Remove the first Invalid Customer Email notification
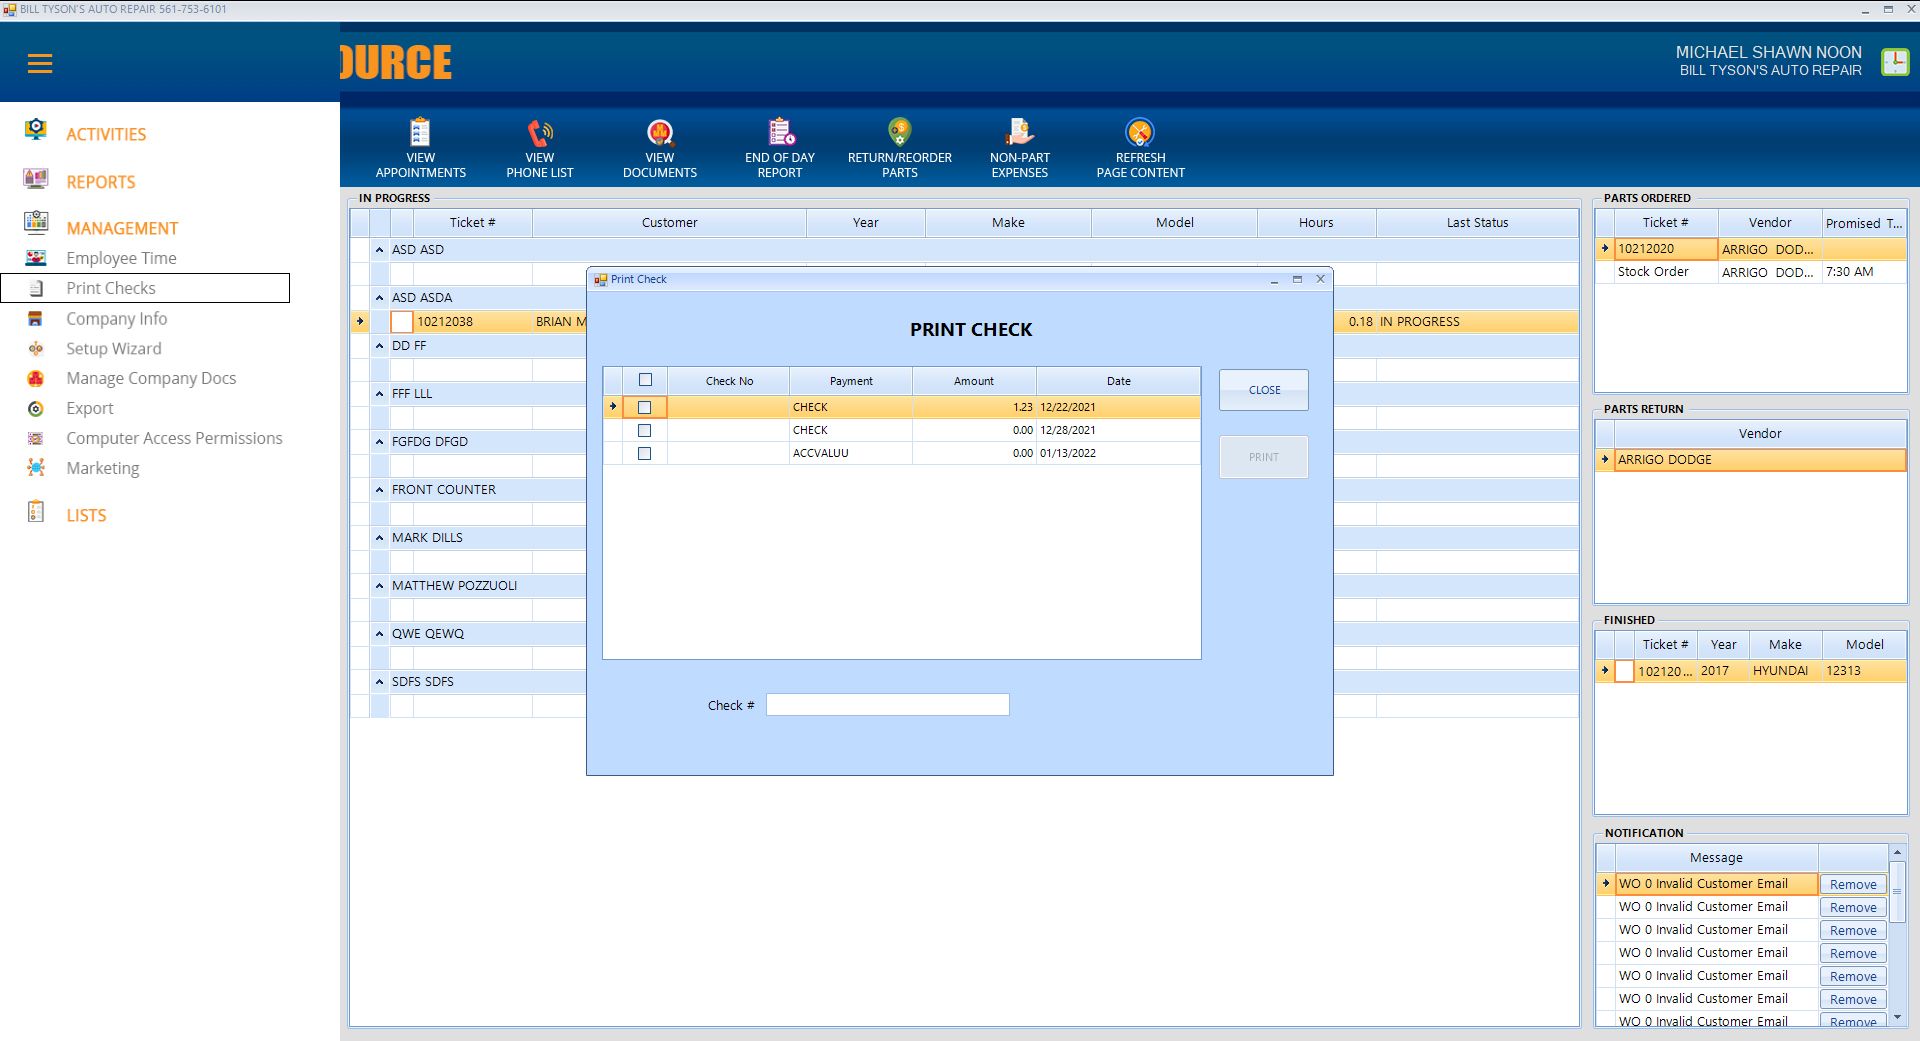 (x=1852, y=885)
